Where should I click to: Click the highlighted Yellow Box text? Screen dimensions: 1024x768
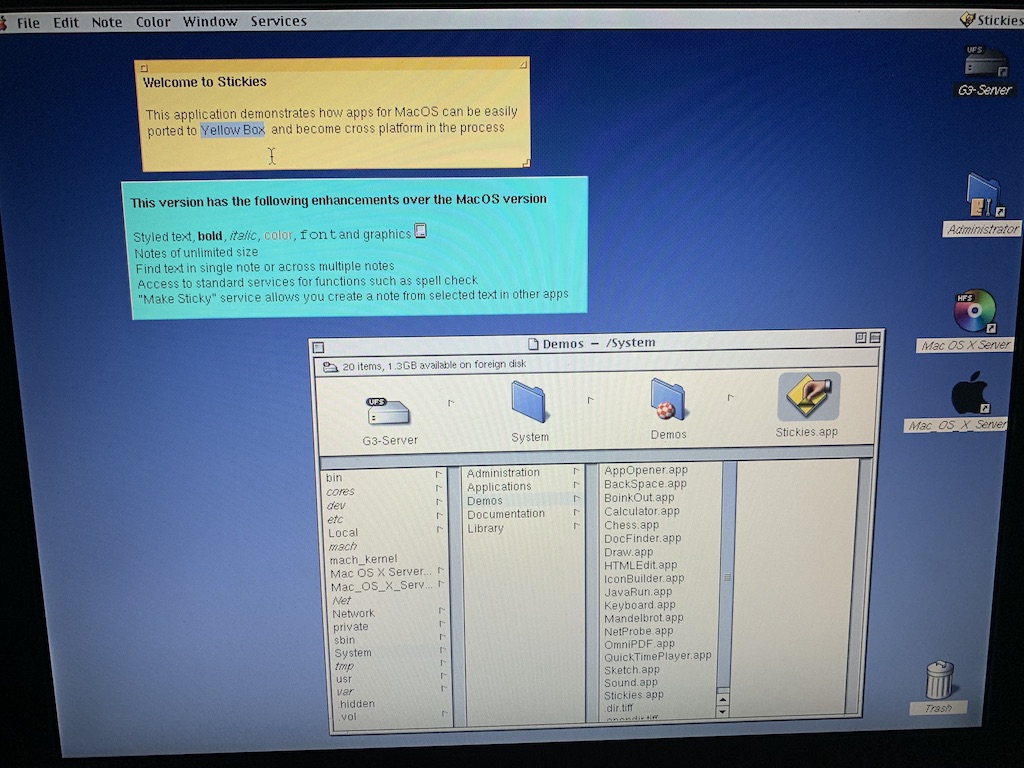(x=232, y=129)
